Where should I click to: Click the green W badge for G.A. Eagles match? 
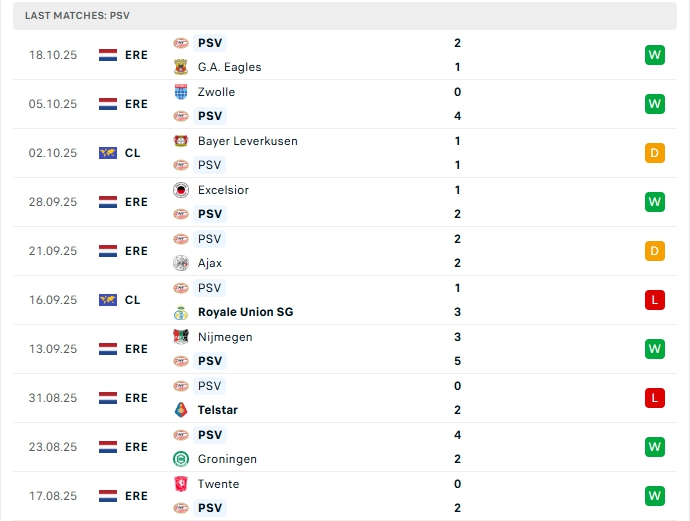pos(655,55)
